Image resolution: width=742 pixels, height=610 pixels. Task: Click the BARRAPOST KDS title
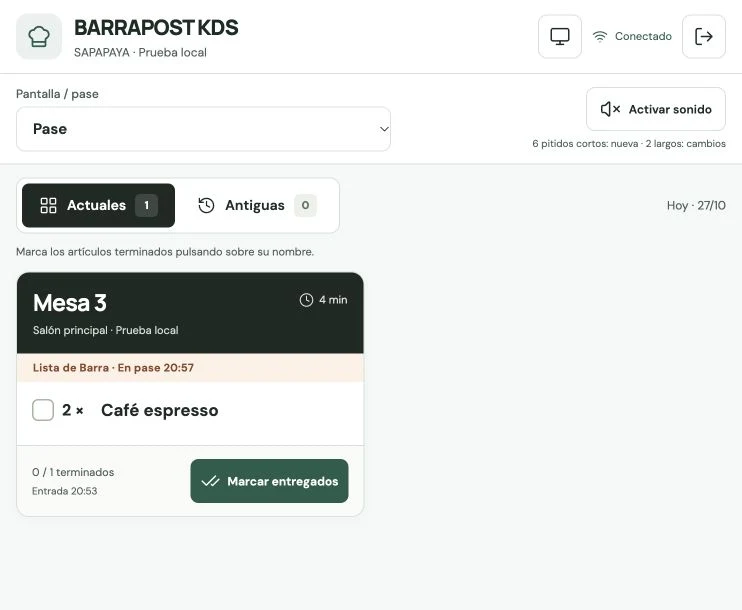point(156,27)
